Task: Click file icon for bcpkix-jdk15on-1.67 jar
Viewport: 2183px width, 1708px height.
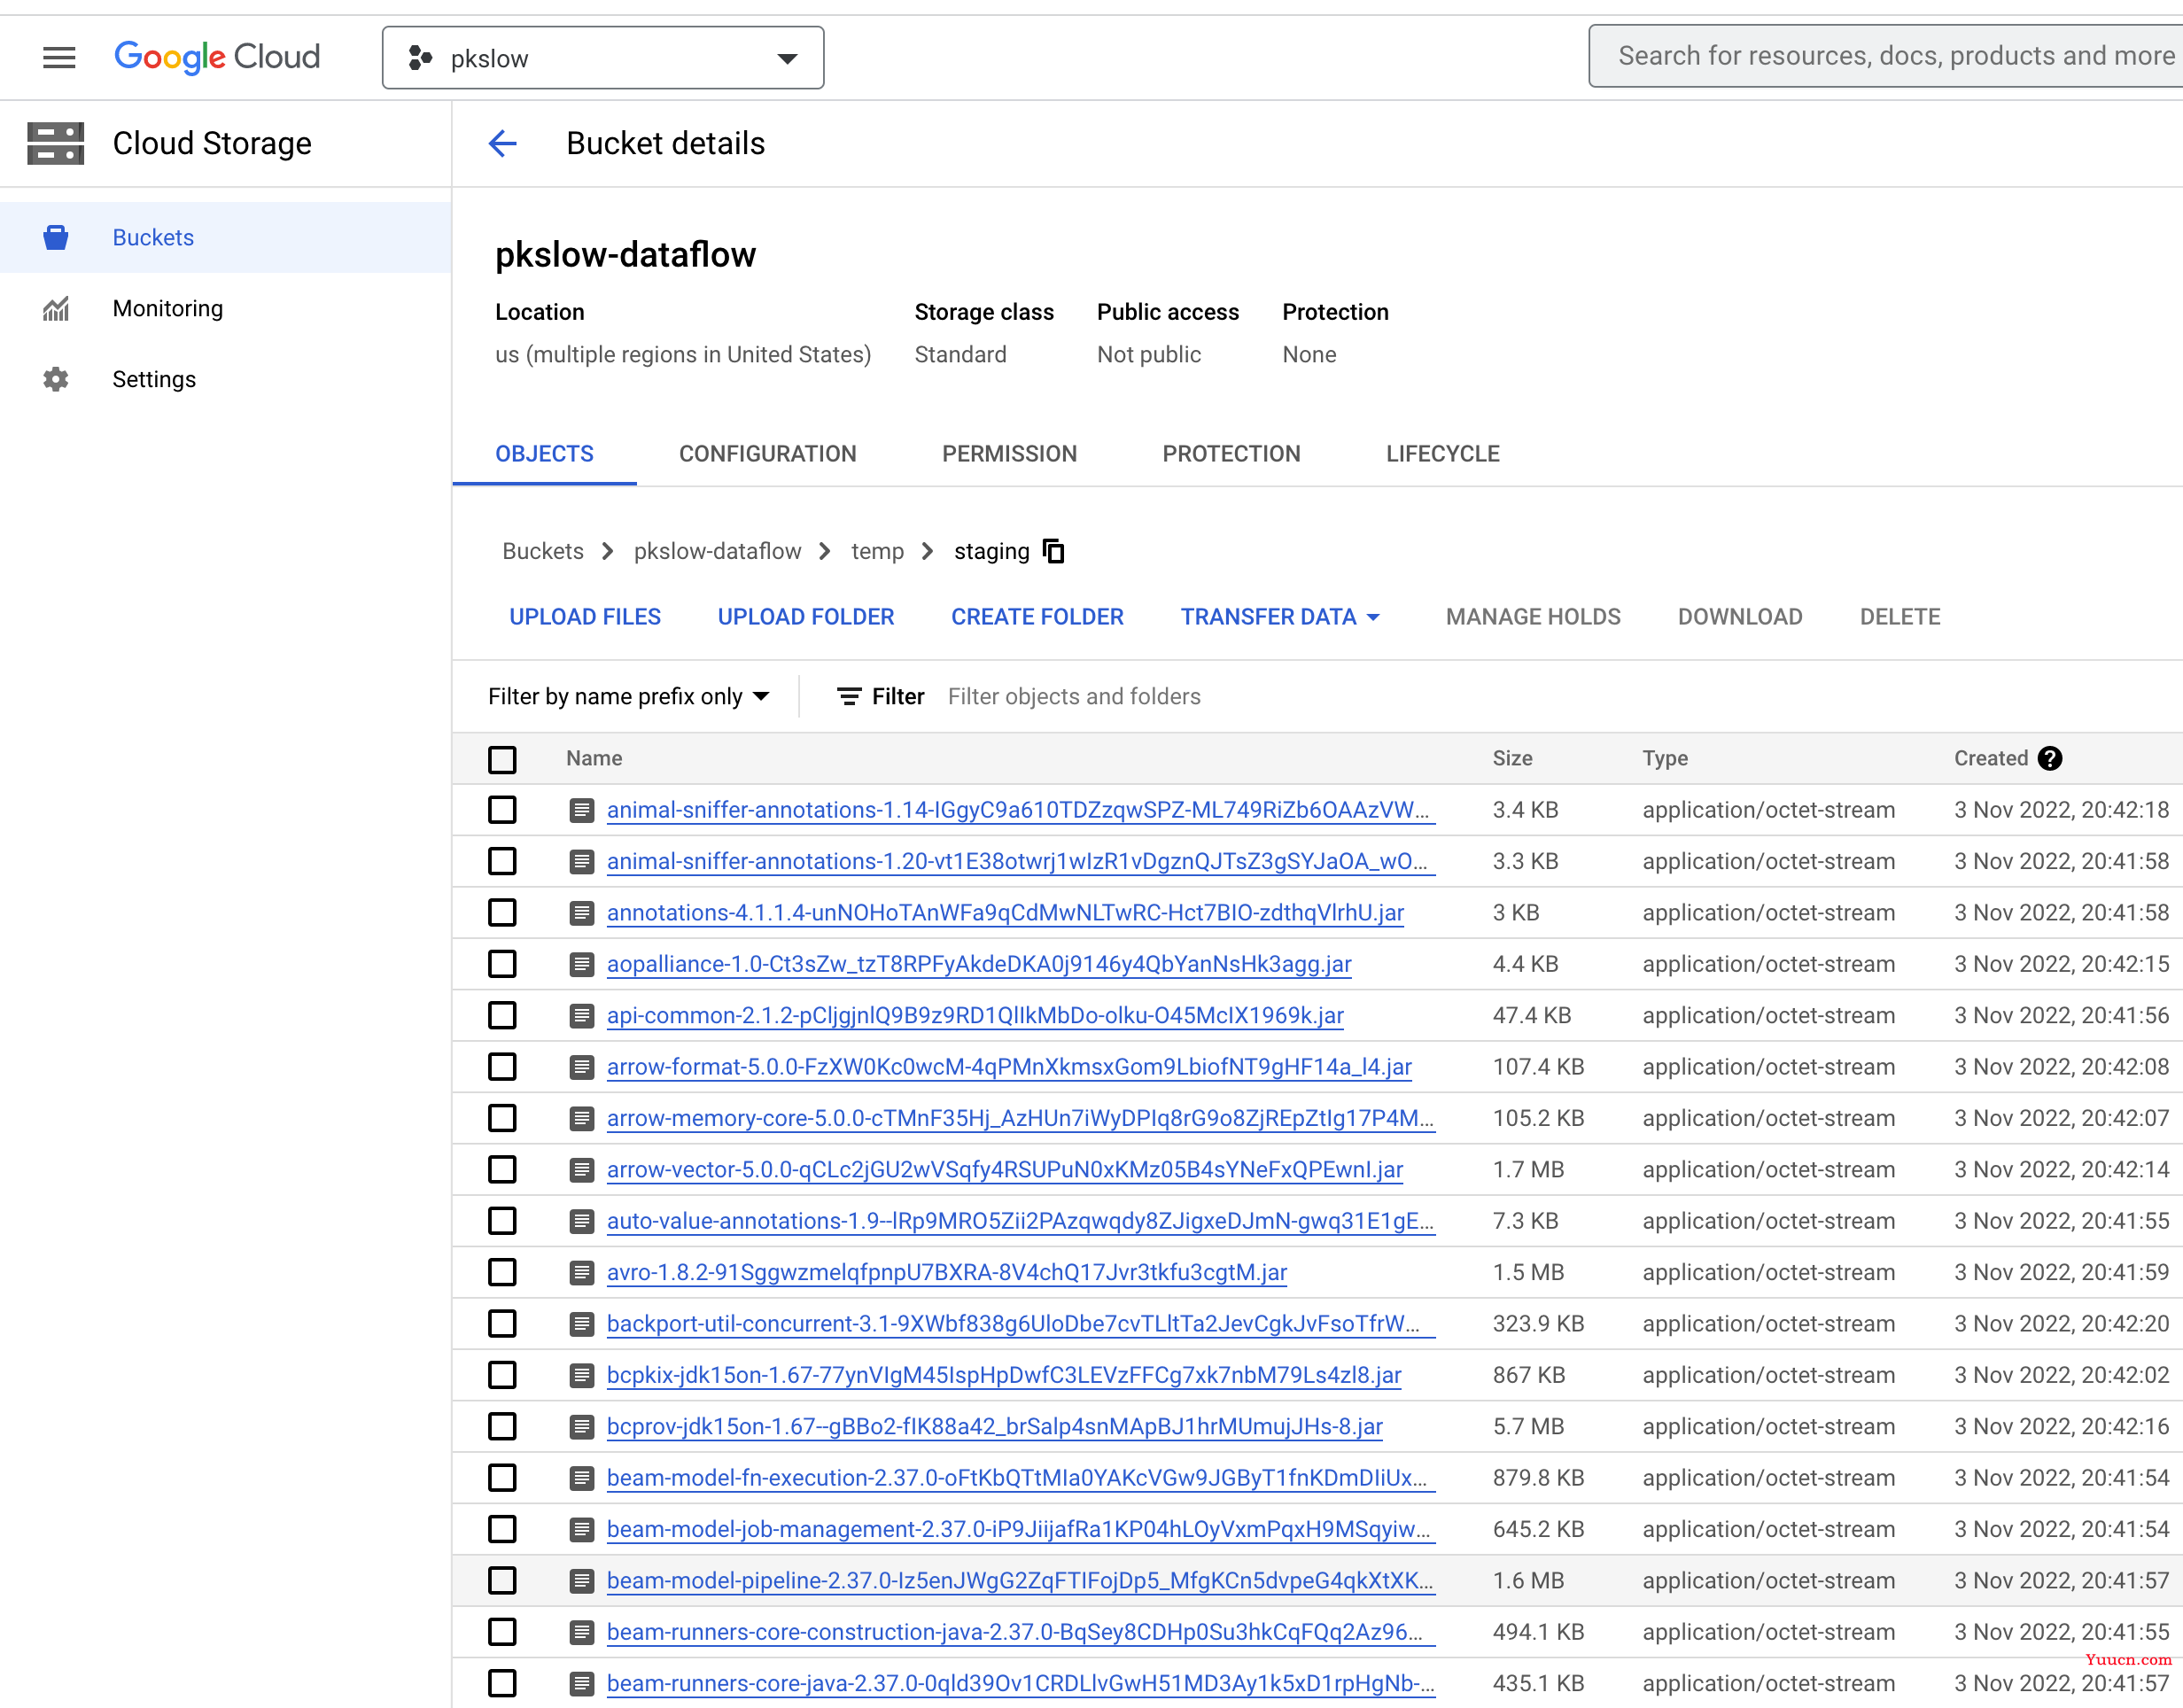Action: [x=582, y=1375]
